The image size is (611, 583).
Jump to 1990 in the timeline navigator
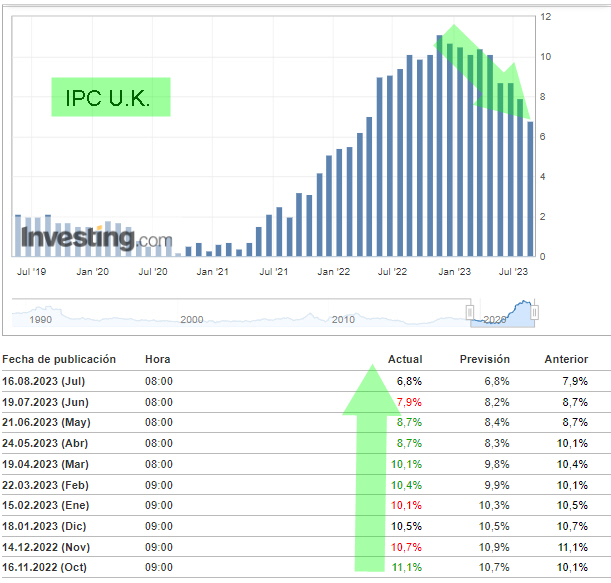[x=41, y=319]
